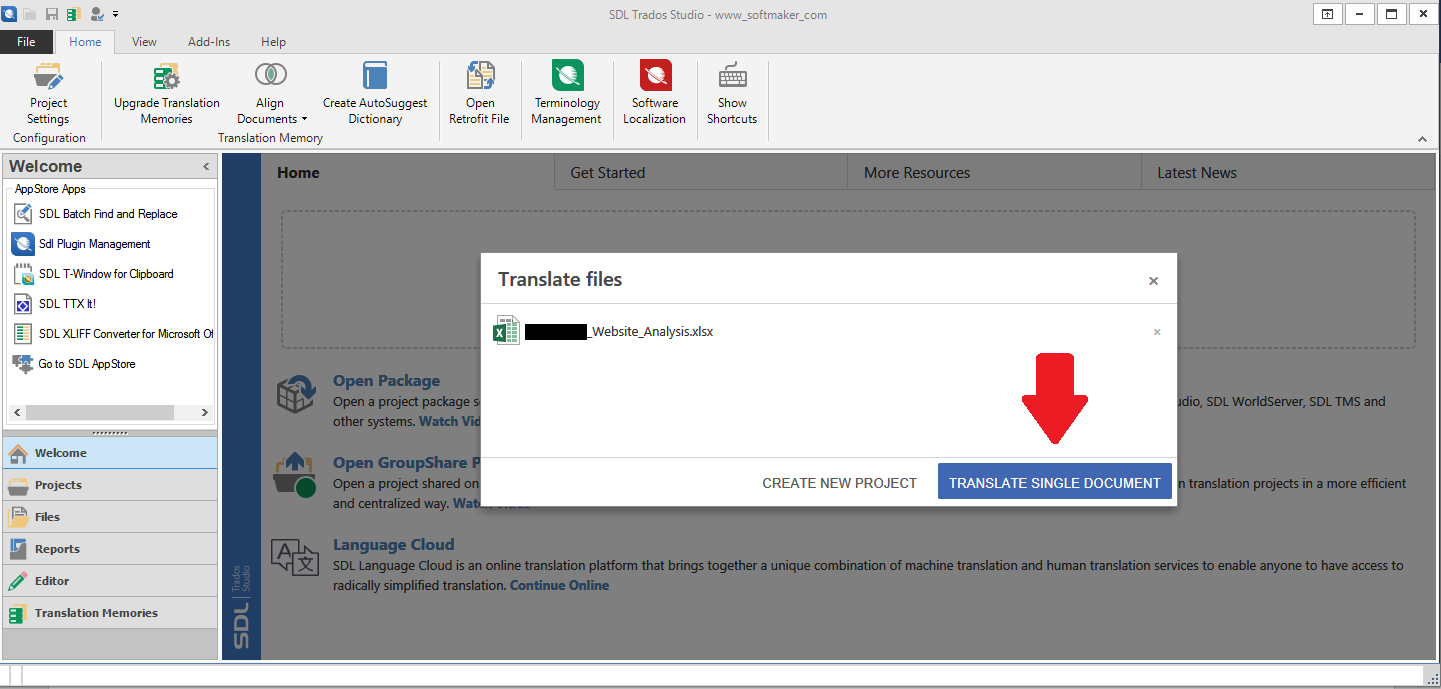Click the AppStore Apps horizontal scrollbar
1441x689 pixels.
click(x=110, y=412)
